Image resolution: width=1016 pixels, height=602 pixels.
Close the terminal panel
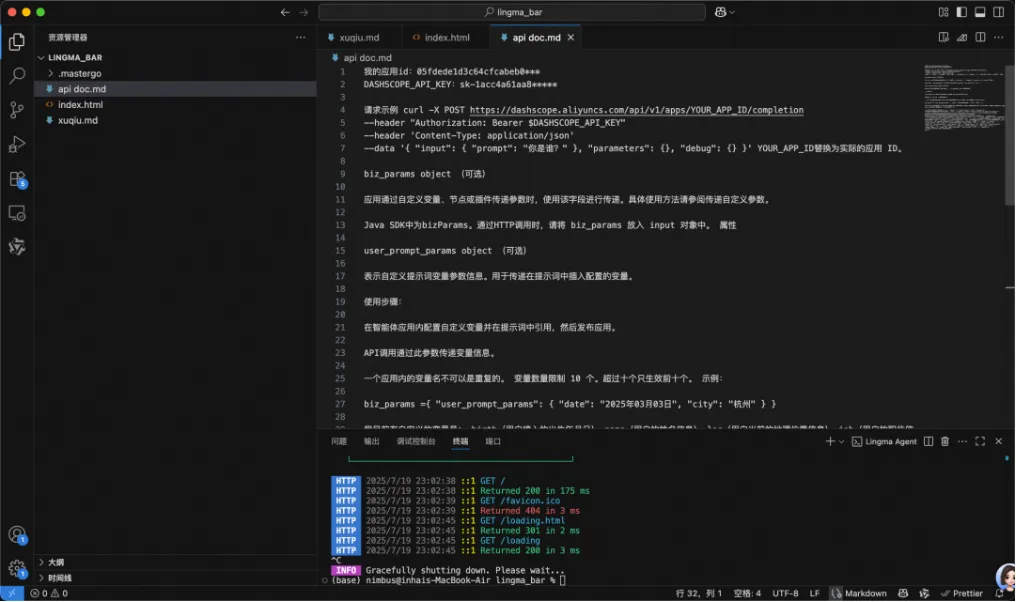999,441
